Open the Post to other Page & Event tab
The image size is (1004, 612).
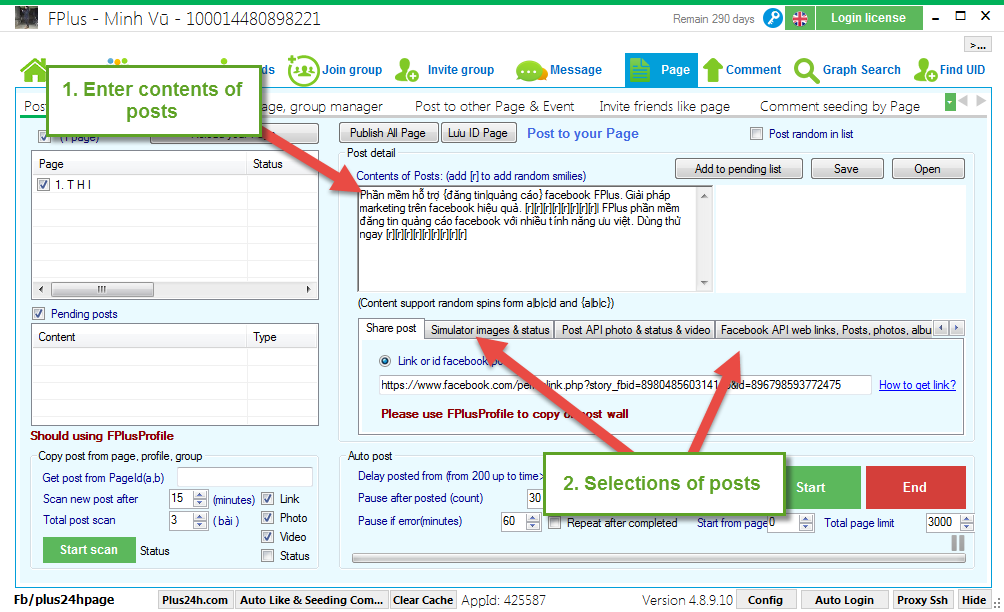(494, 106)
